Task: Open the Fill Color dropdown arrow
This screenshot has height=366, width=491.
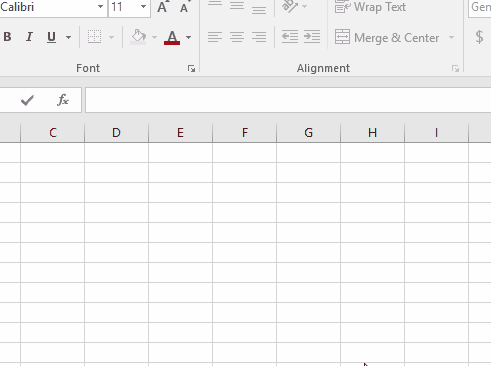Action: point(154,37)
